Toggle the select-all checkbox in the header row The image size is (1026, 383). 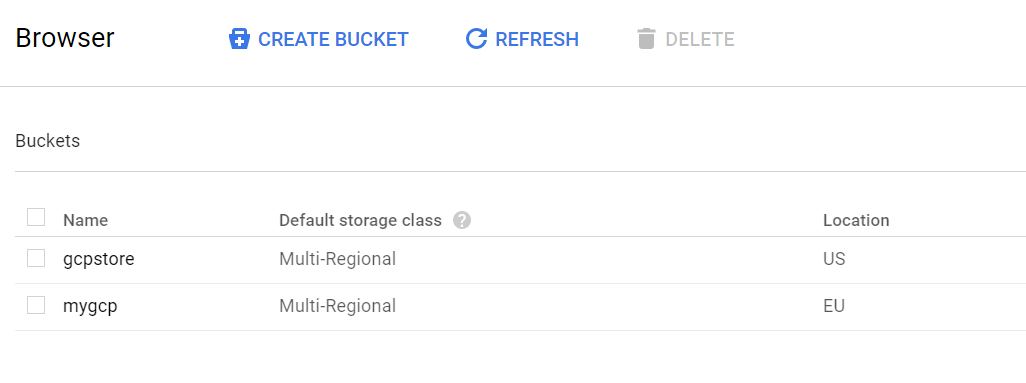pos(36,217)
